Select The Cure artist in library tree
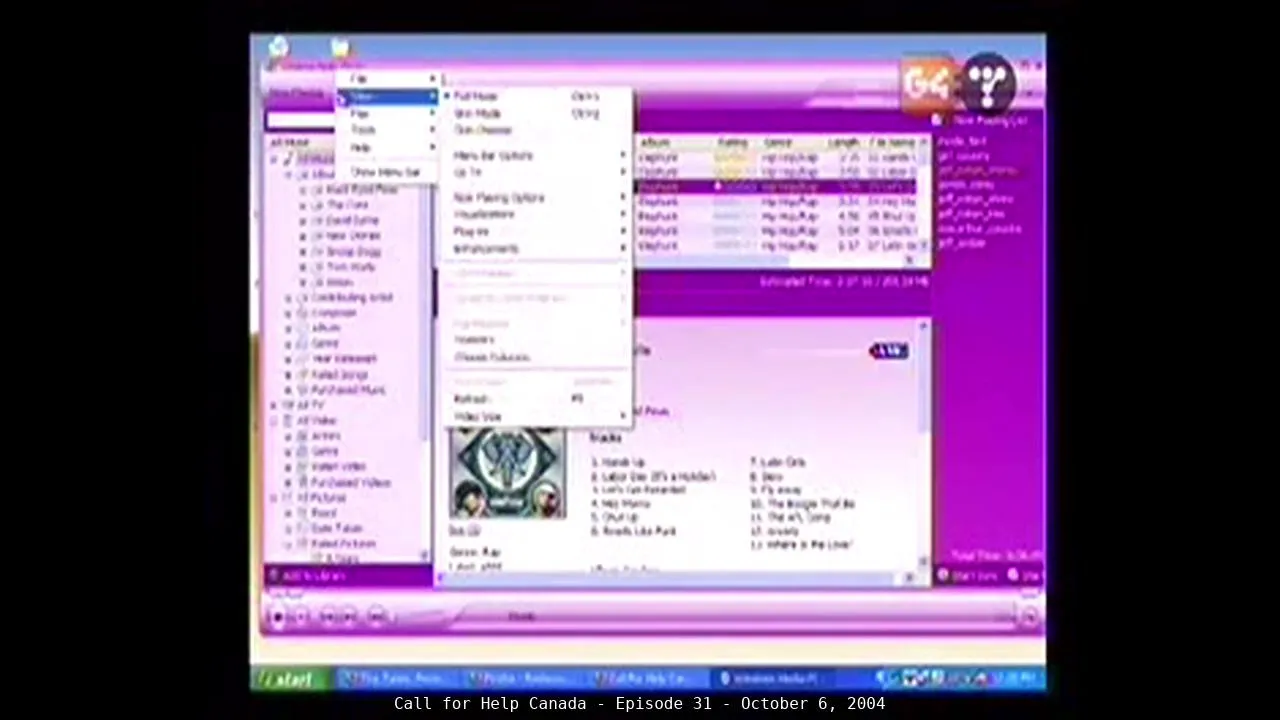This screenshot has width=1280, height=720. tap(346, 205)
